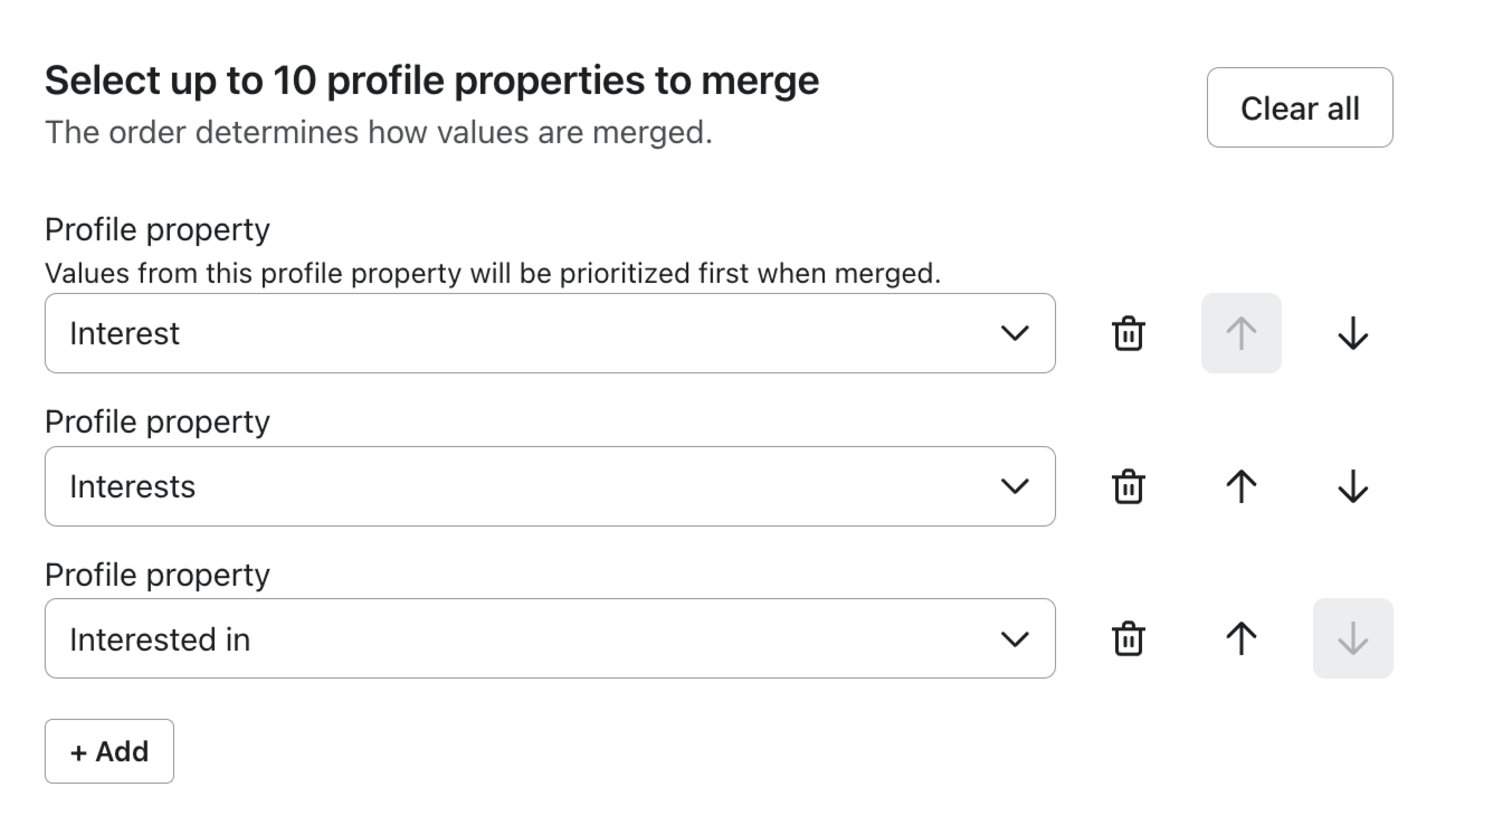Click the Profile property label above Interests
Viewport: 1486px width, 814px height.
pos(157,422)
